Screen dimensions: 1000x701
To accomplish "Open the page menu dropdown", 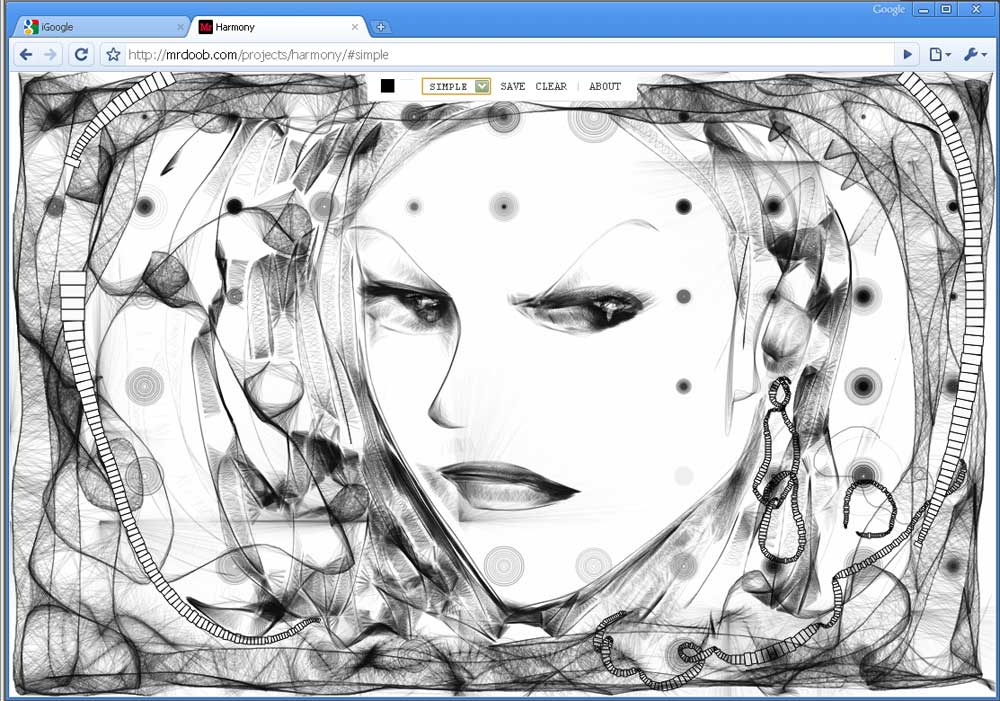I will [x=939, y=55].
